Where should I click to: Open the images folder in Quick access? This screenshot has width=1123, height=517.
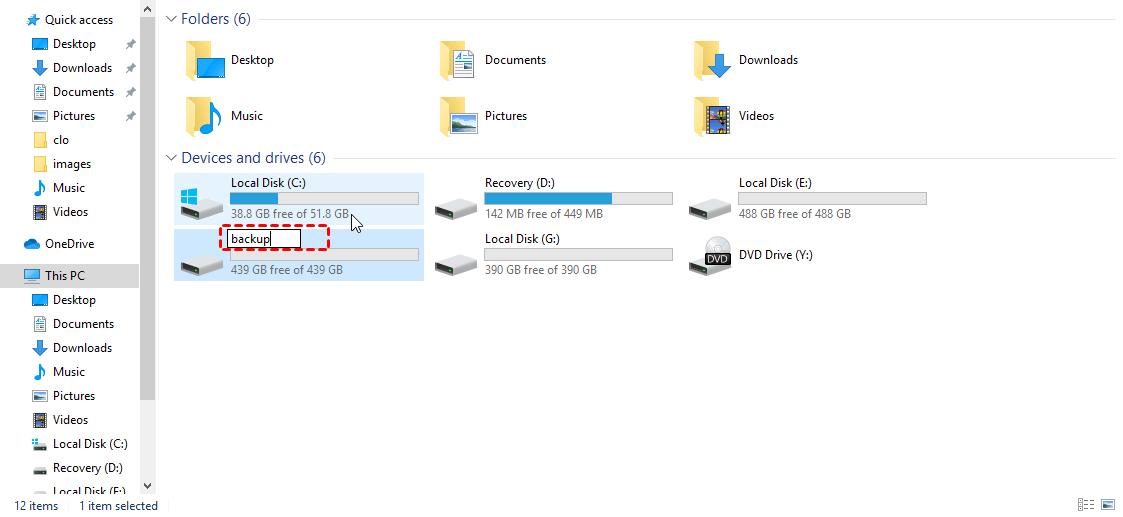point(71,164)
